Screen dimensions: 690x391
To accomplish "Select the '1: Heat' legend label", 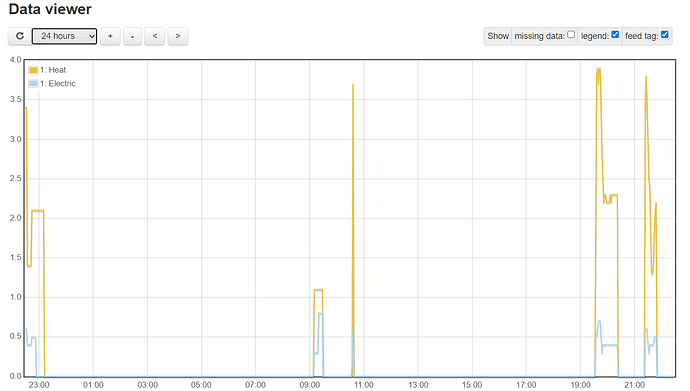I will pyautogui.click(x=53, y=70).
